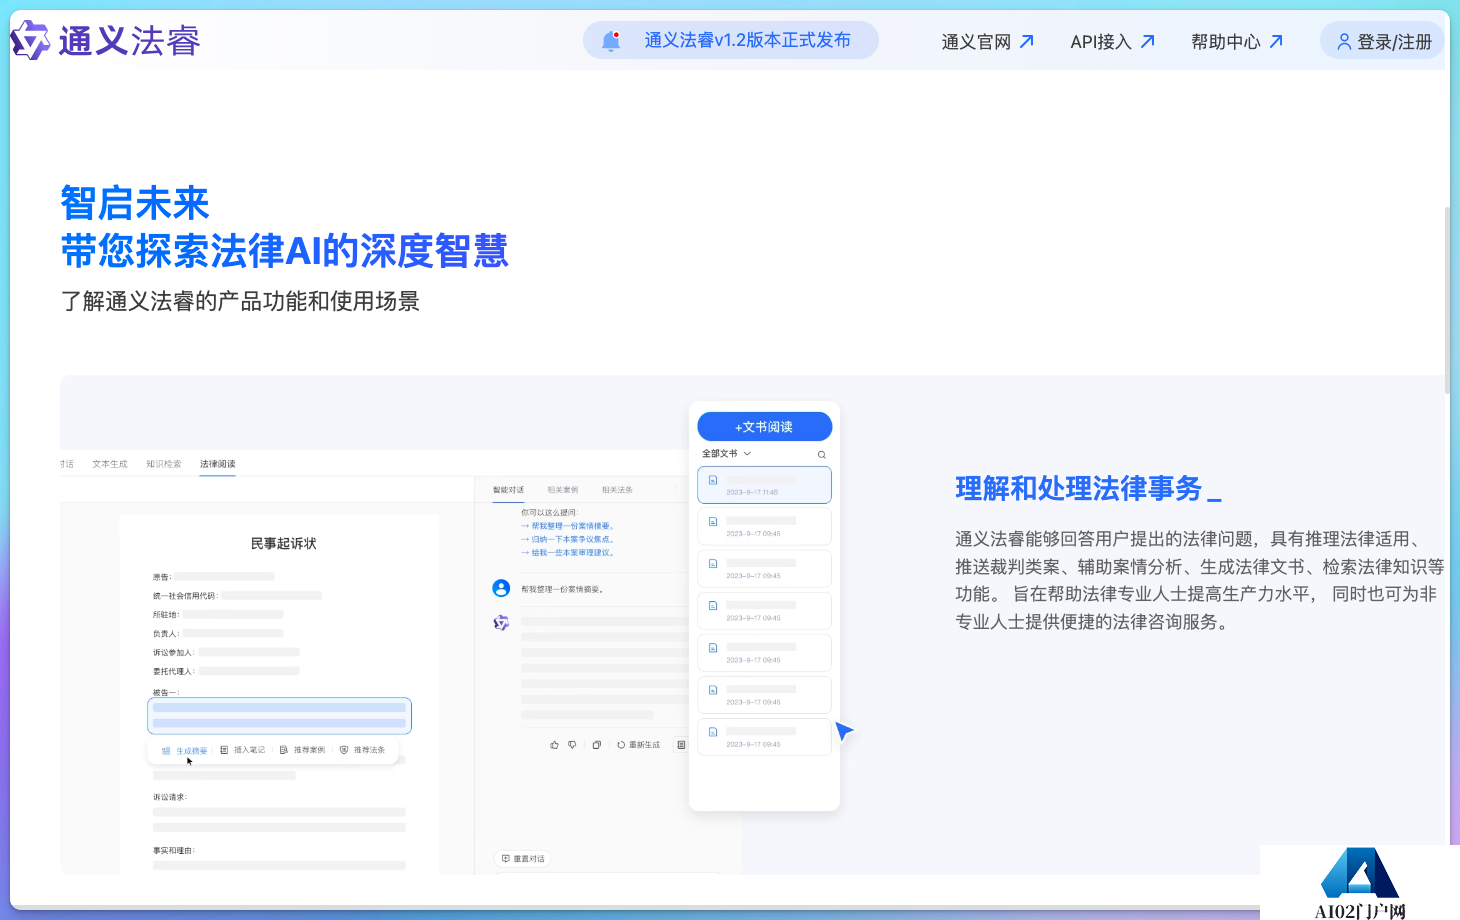Click the 民事起诉状 document title

pyautogui.click(x=284, y=544)
